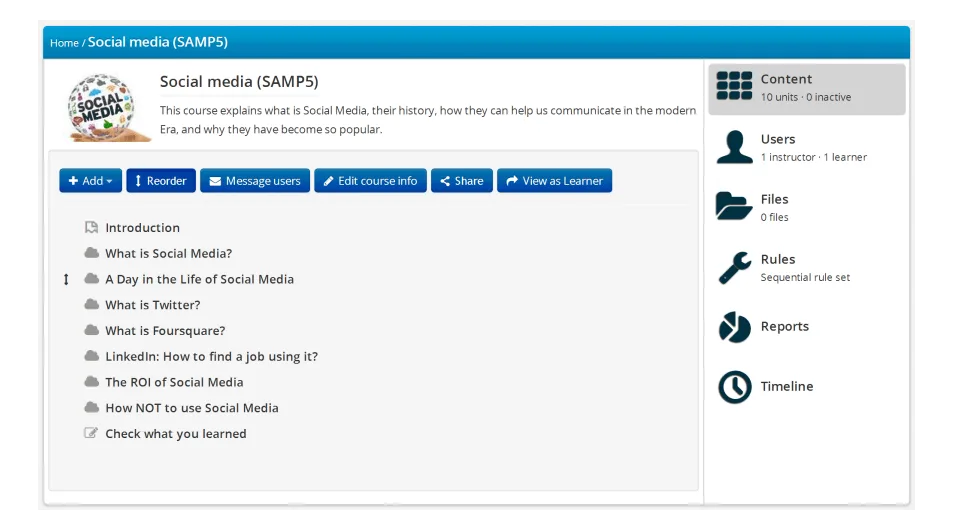Open The ROI of Social Media unit
960x530 pixels.
coord(174,382)
